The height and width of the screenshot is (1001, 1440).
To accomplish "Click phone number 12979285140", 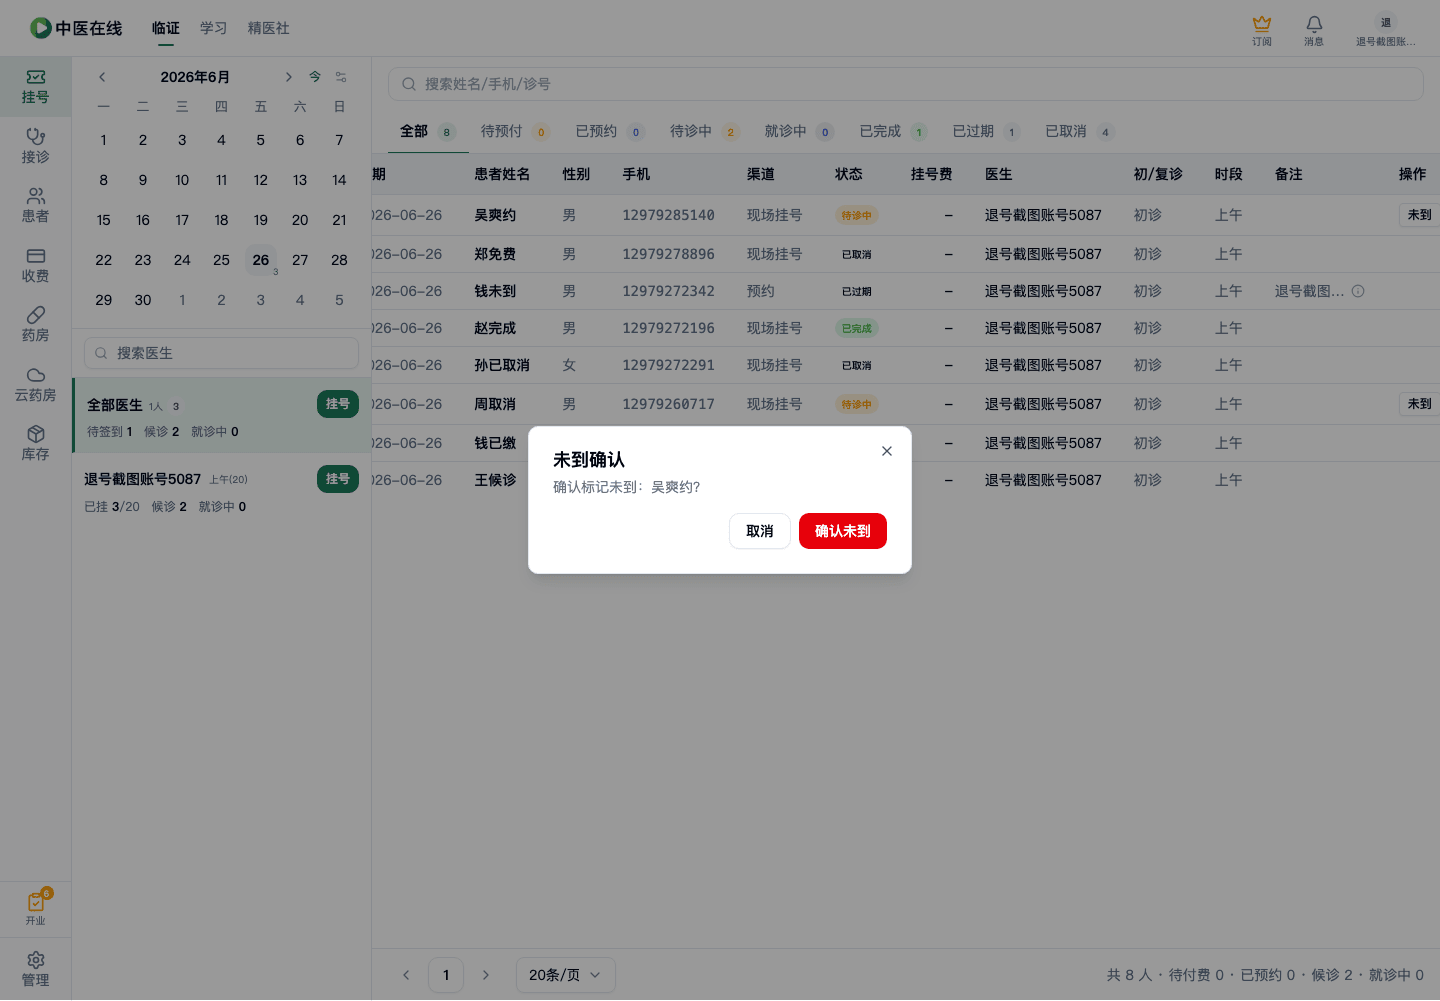I will click(x=669, y=215).
